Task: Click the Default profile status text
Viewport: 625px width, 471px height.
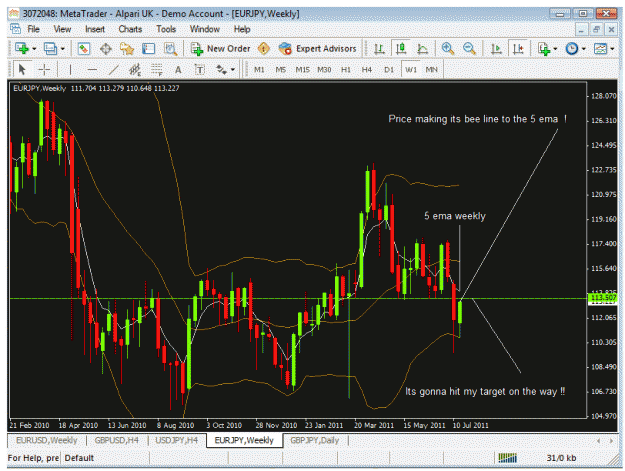Action: click(79, 458)
